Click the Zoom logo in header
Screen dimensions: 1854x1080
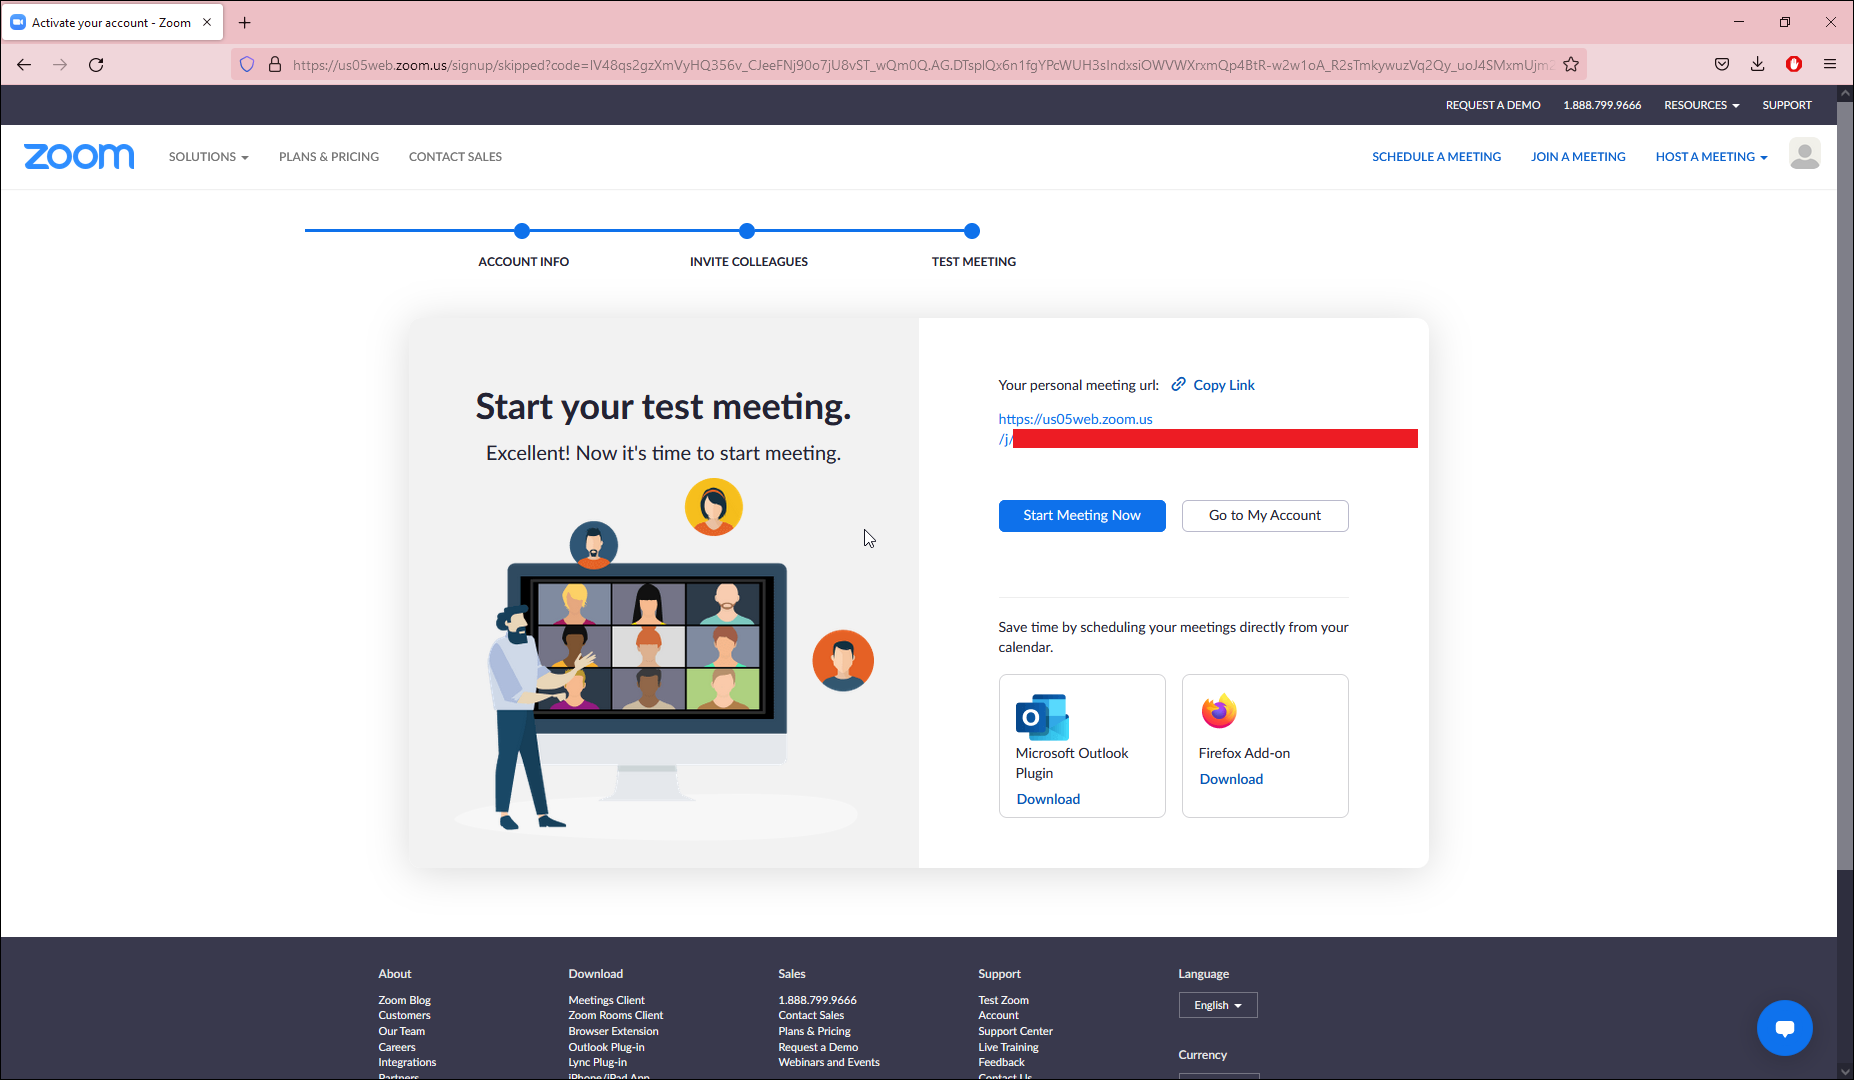(79, 157)
